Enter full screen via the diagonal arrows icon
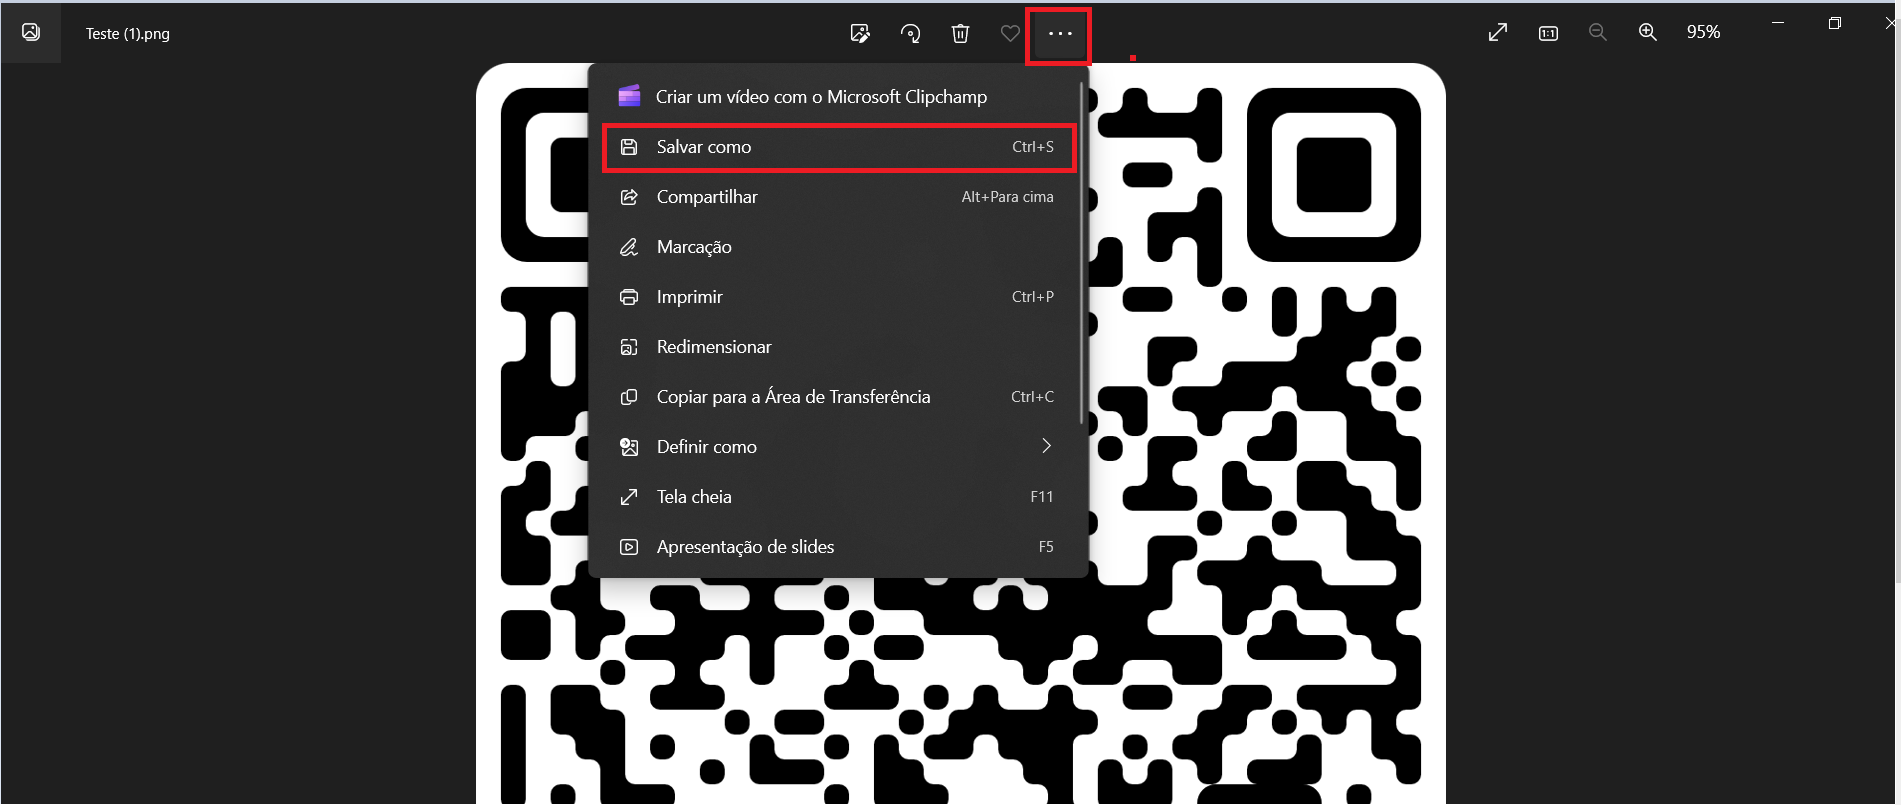The height and width of the screenshot is (805, 1901). pos(1497,33)
